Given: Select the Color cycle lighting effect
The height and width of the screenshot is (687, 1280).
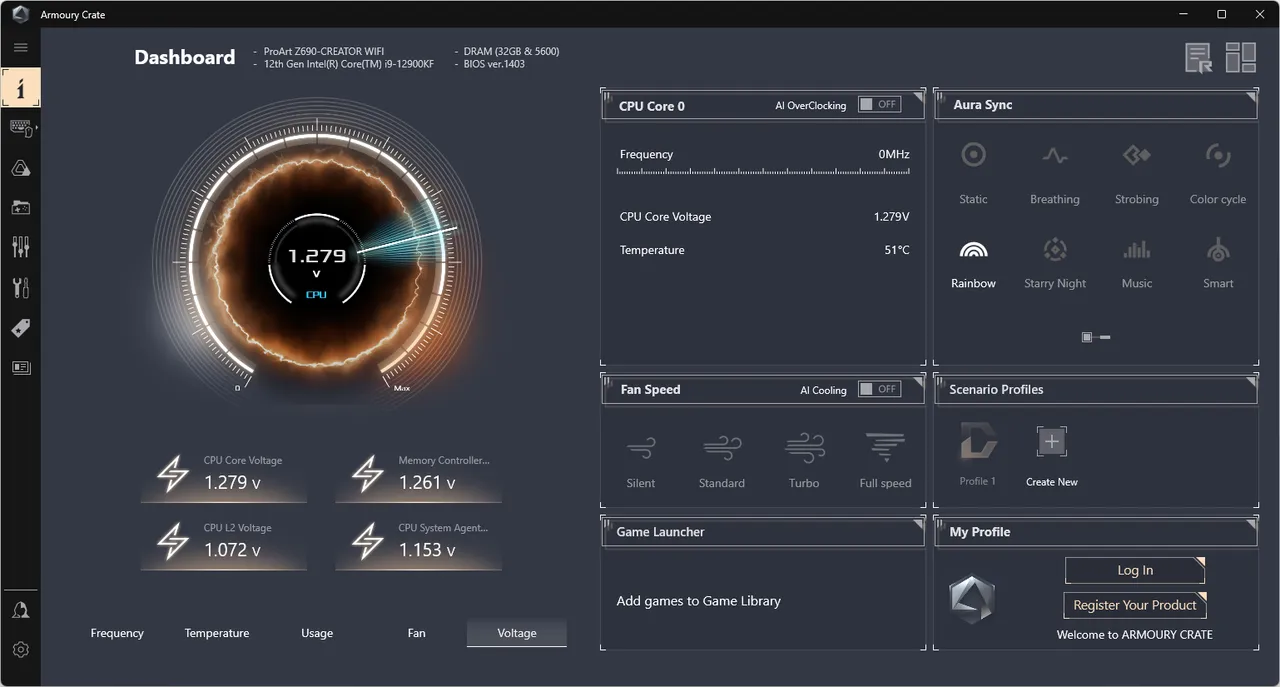Looking at the screenshot, I should coord(1218,172).
